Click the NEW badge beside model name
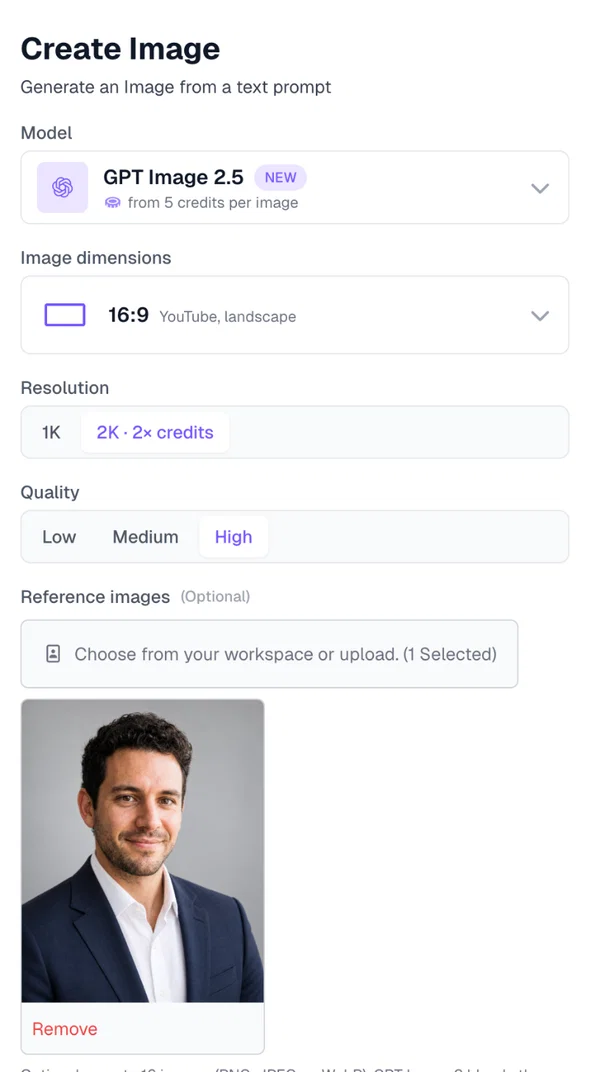Image resolution: width=600 pixels, height=1072 pixels. click(x=280, y=177)
